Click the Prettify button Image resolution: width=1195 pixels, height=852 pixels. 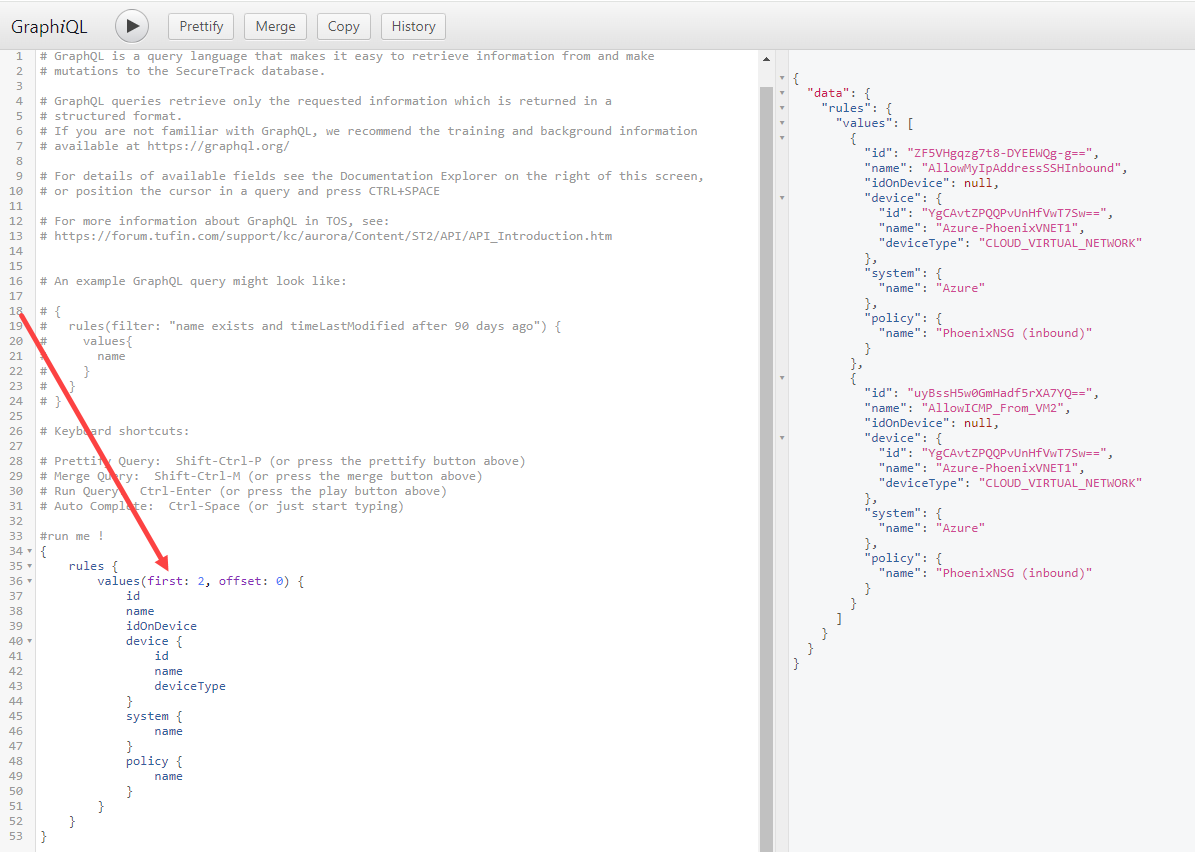(201, 26)
